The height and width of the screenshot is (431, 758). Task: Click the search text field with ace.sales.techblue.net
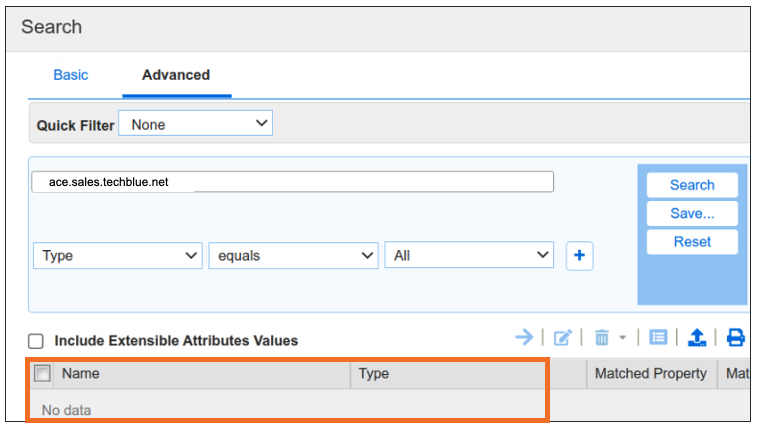292,182
